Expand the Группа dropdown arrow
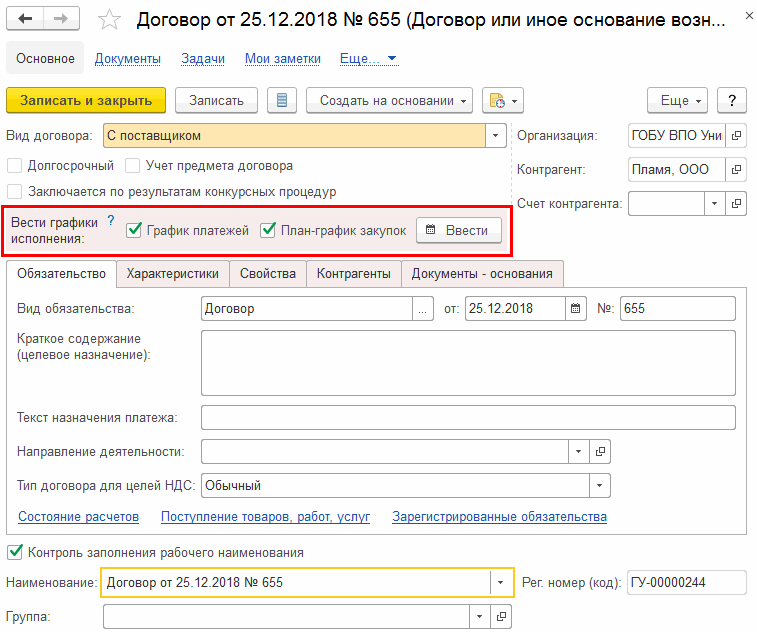This screenshot has width=757, height=632. coord(479,617)
